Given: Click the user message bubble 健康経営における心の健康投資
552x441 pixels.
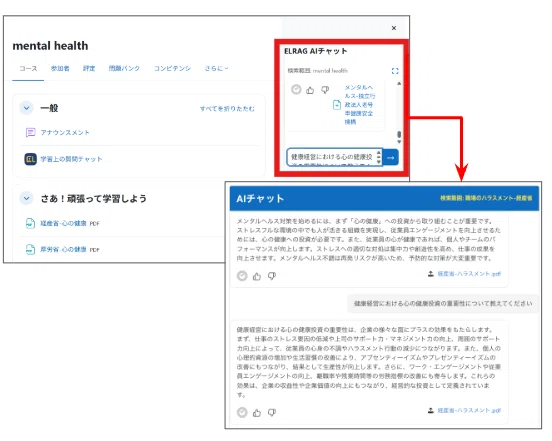Looking at the screenshot, I should click(x=443, y=303).
